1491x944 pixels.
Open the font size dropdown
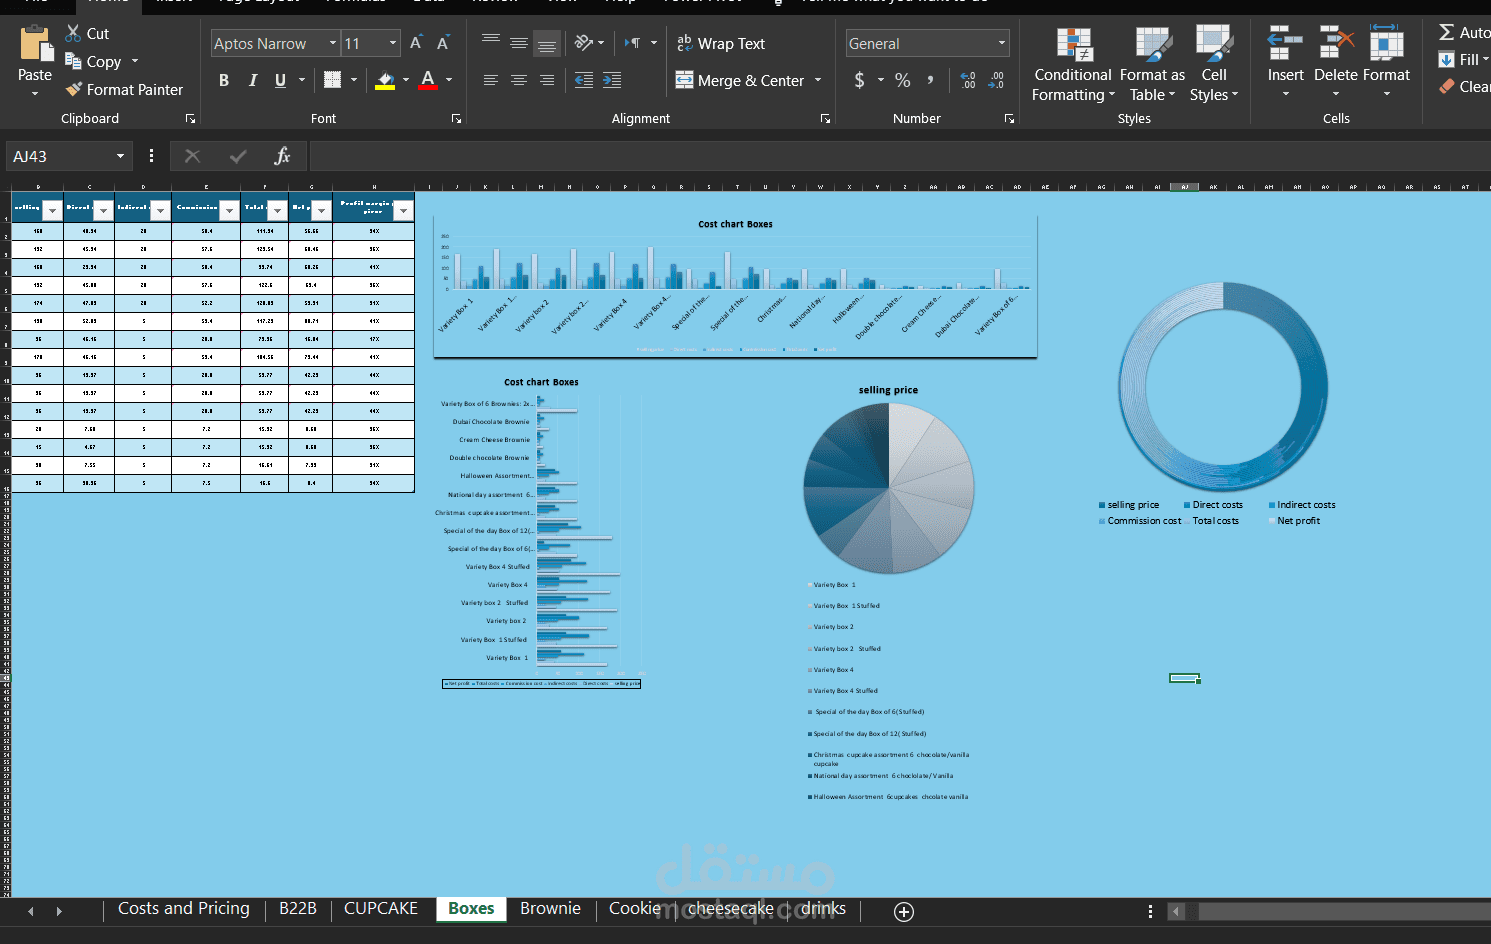(393, 43)
